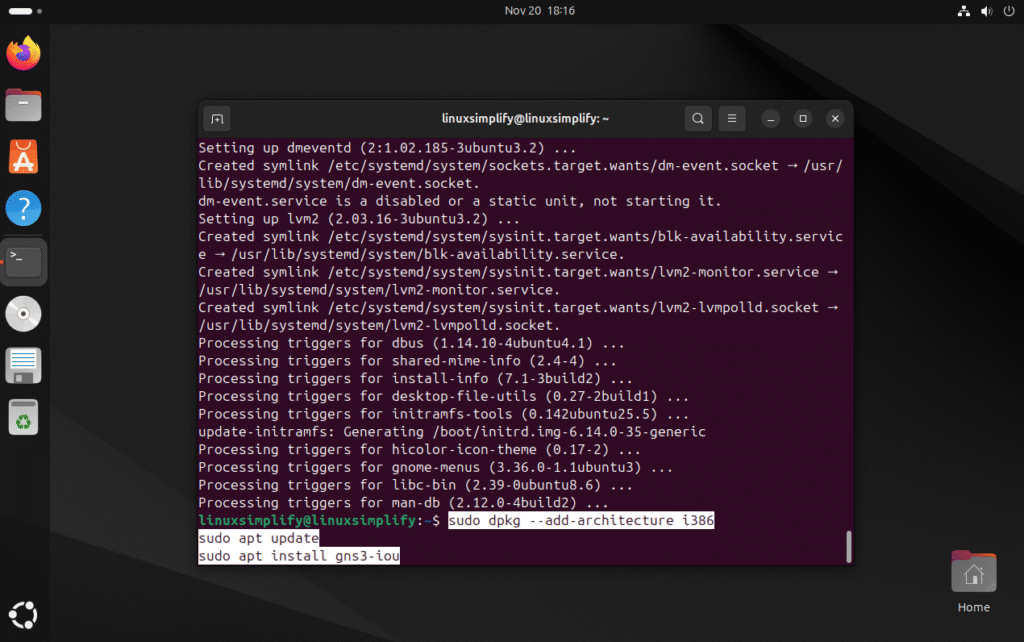
Task: Launch Firefox from the dock
Action: pos(23,52)
